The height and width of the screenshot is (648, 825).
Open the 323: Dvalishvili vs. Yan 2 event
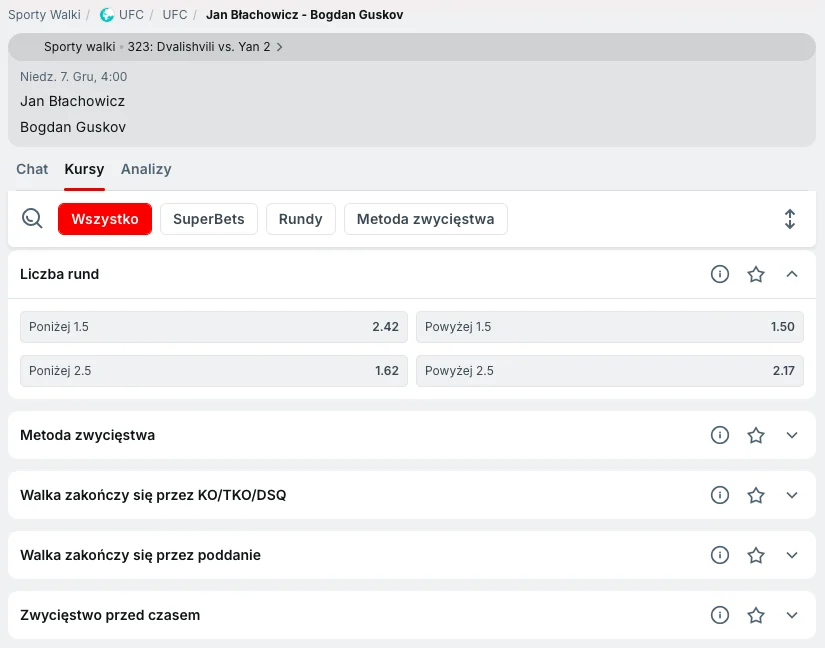(x=204, y=47)
